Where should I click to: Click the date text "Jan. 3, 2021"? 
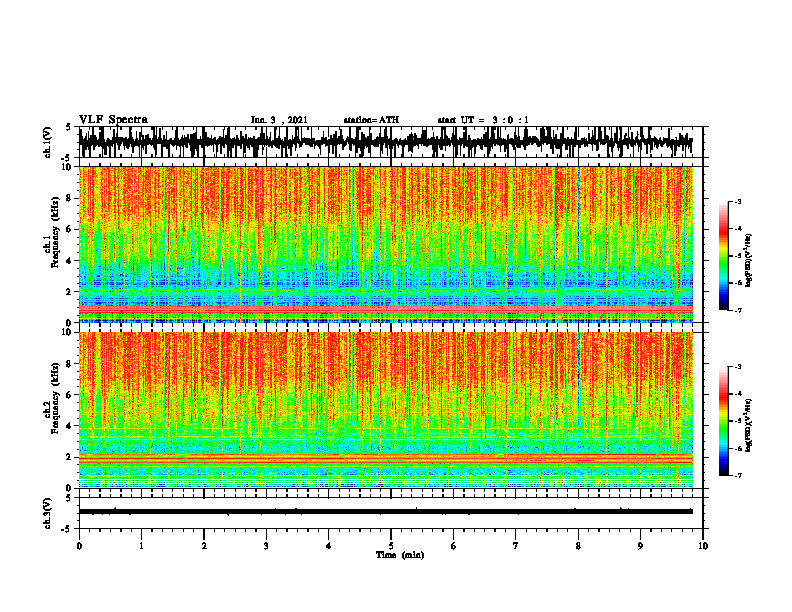[279, 120]
